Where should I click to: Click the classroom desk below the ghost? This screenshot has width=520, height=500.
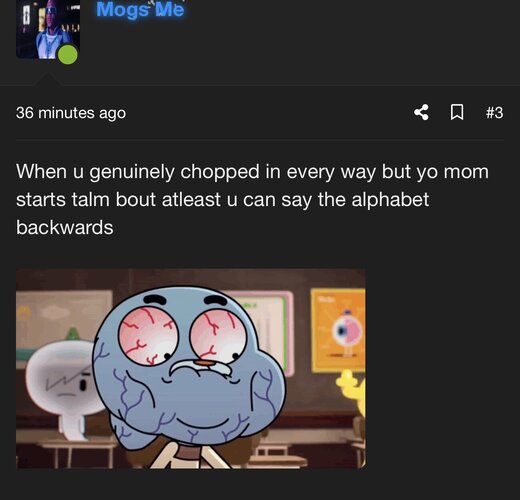72,450
